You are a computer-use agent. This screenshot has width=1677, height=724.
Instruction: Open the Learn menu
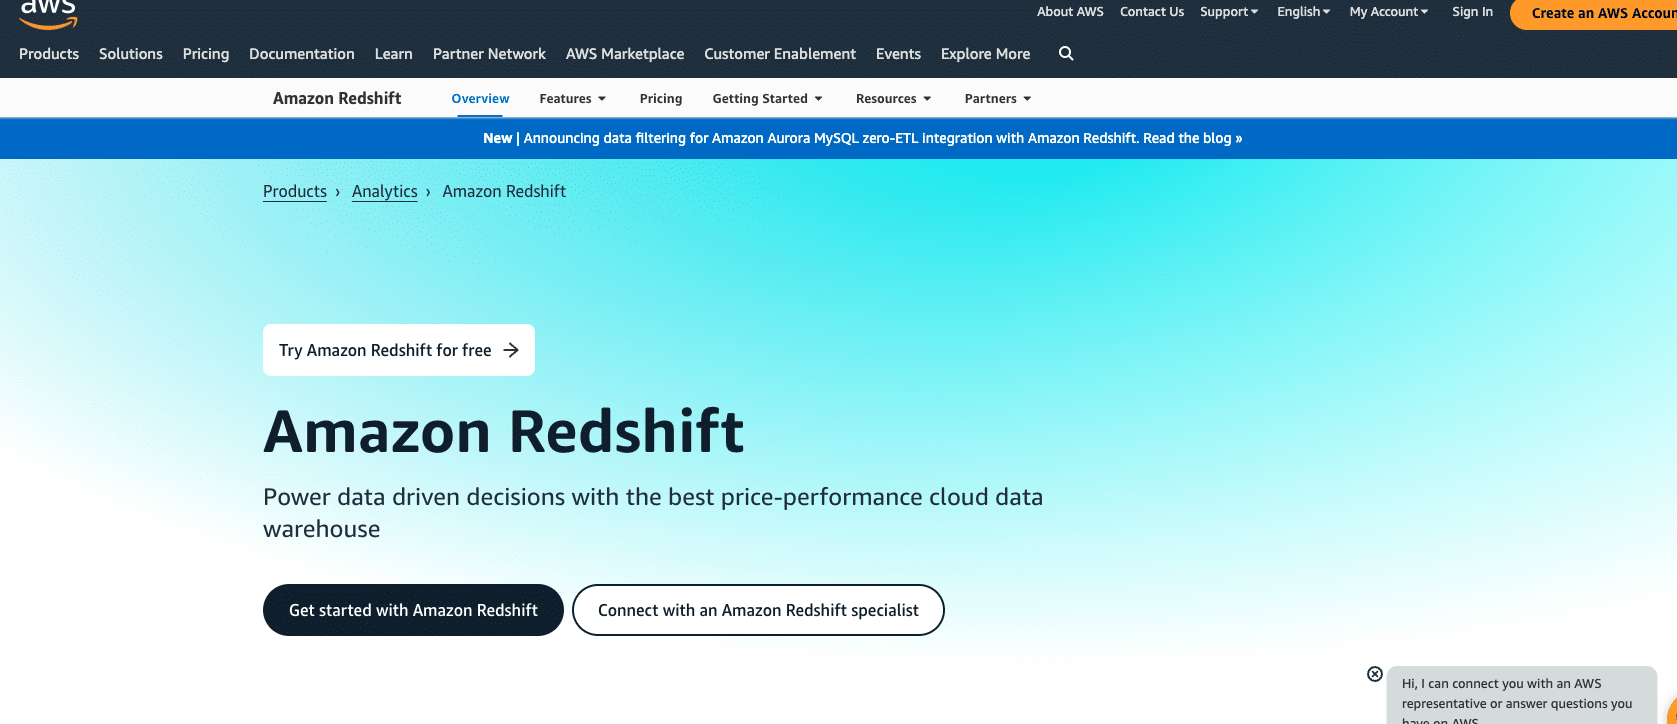(x=393, y=54)
